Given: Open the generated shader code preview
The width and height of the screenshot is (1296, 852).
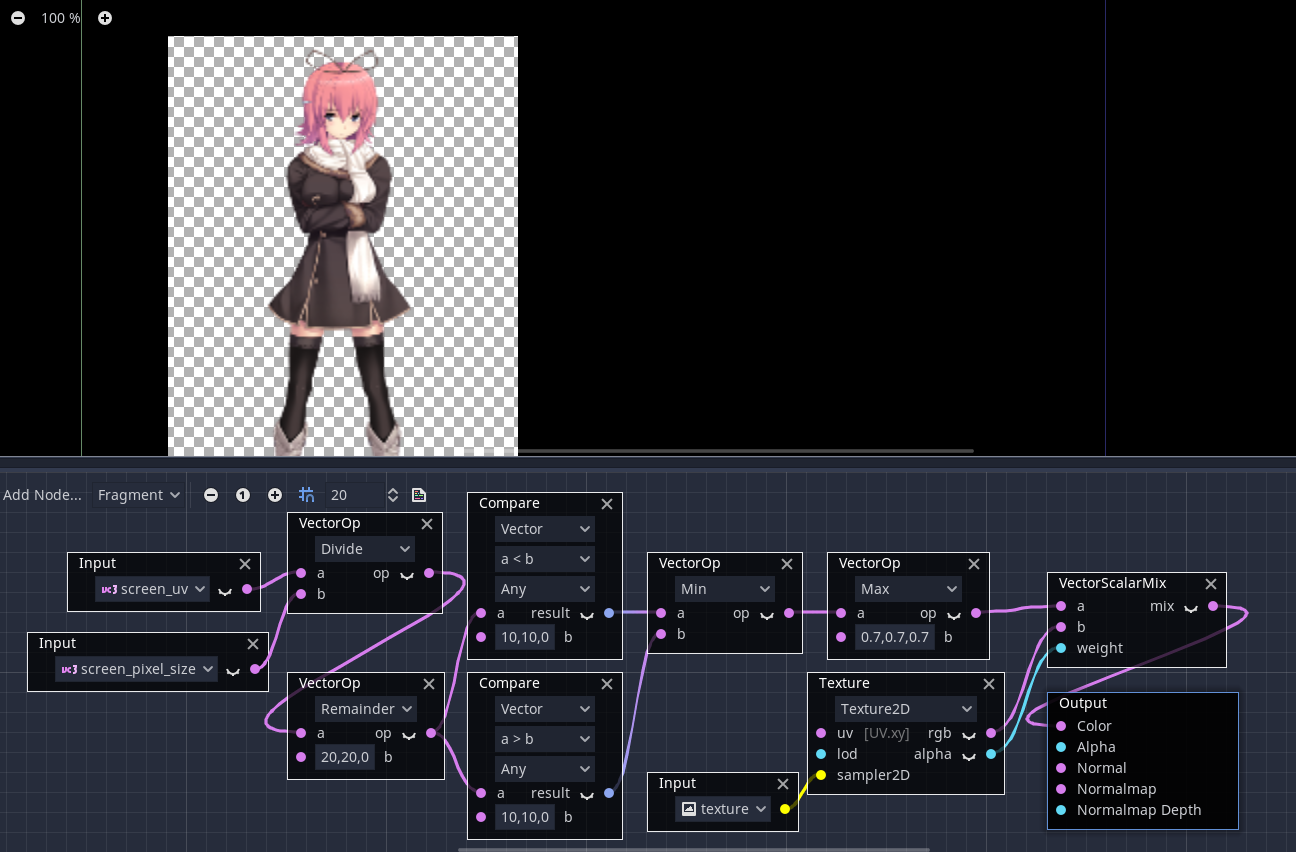Looking at the screenshot, I should (x=419, y=494).
